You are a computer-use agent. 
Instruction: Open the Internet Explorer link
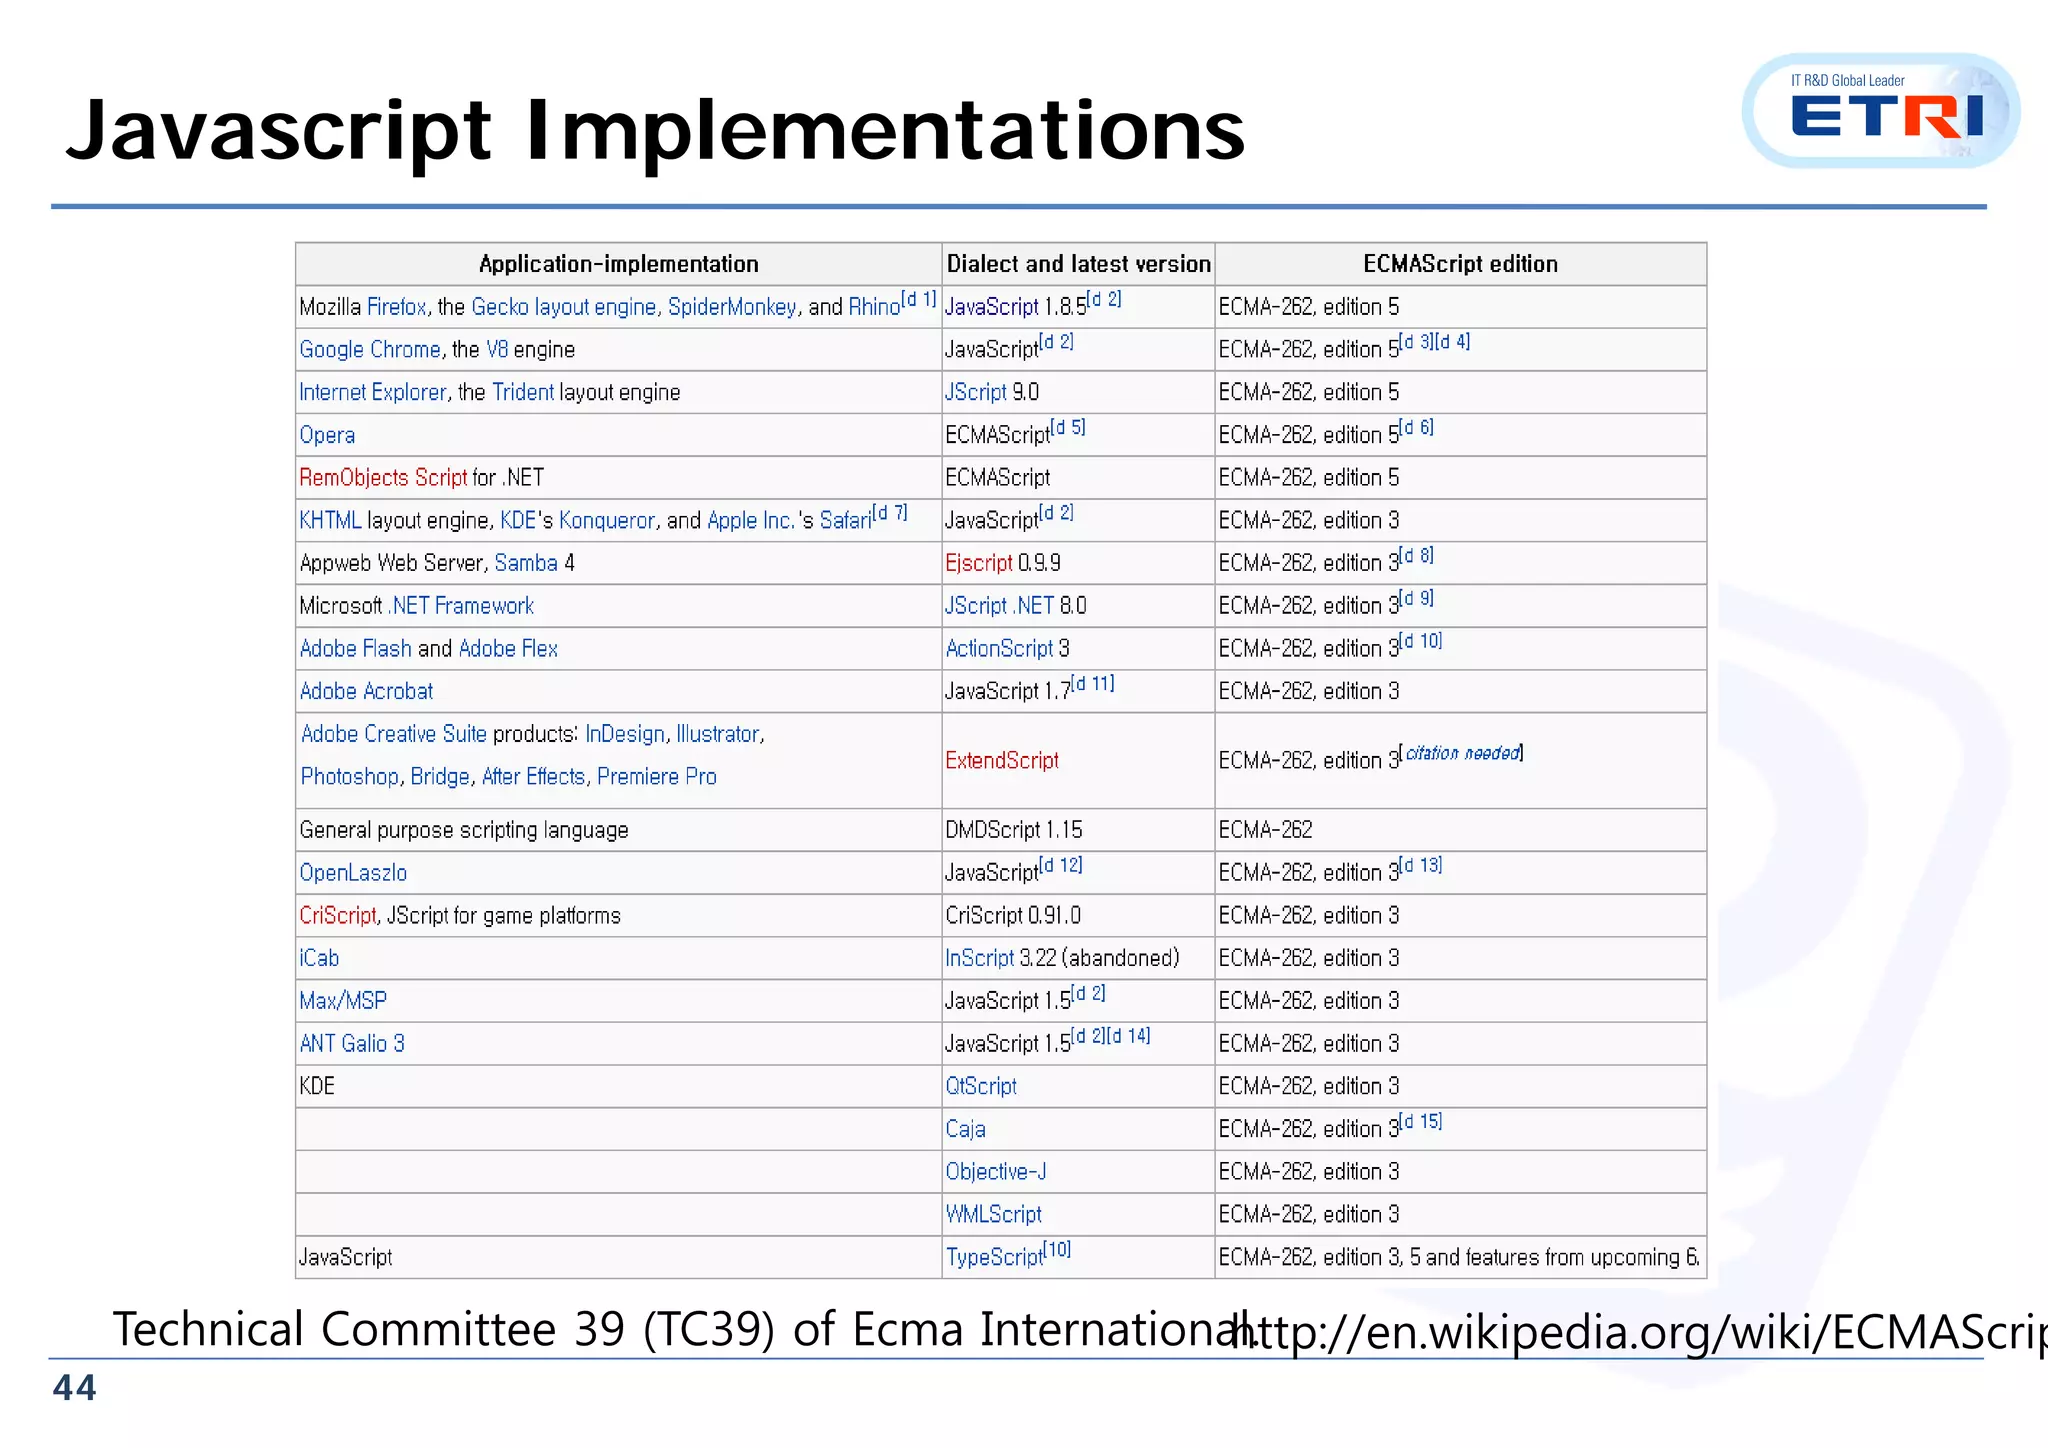click(x=373, y=392)
